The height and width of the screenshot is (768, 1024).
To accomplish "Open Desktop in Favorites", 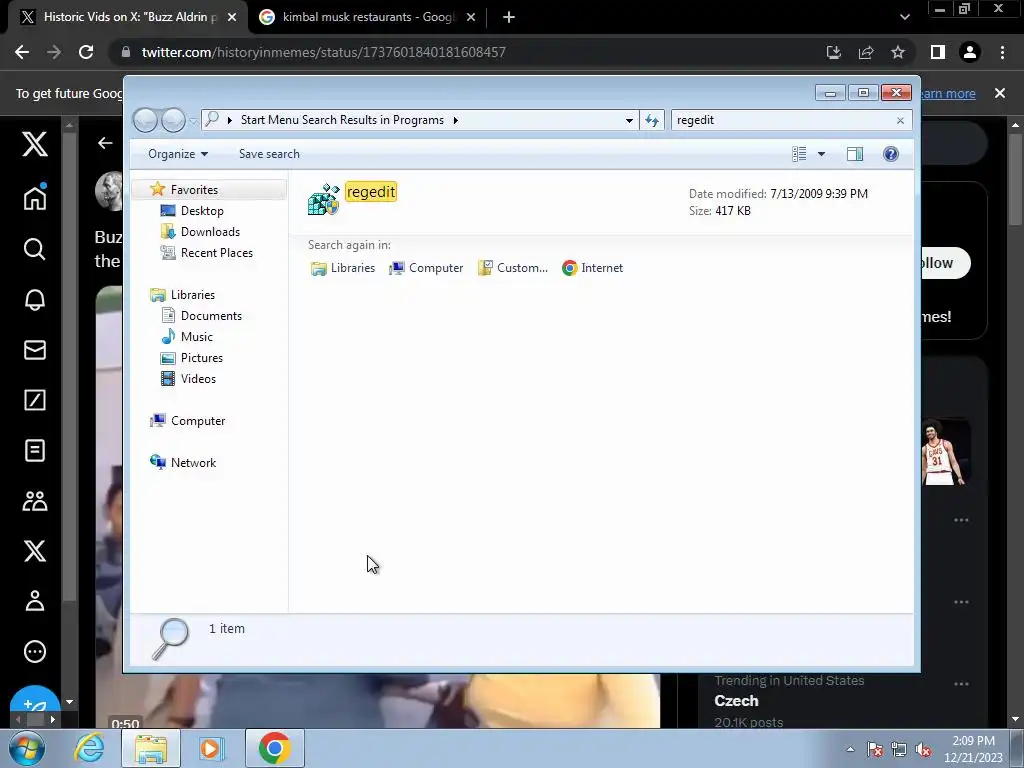I will point(202,211).
